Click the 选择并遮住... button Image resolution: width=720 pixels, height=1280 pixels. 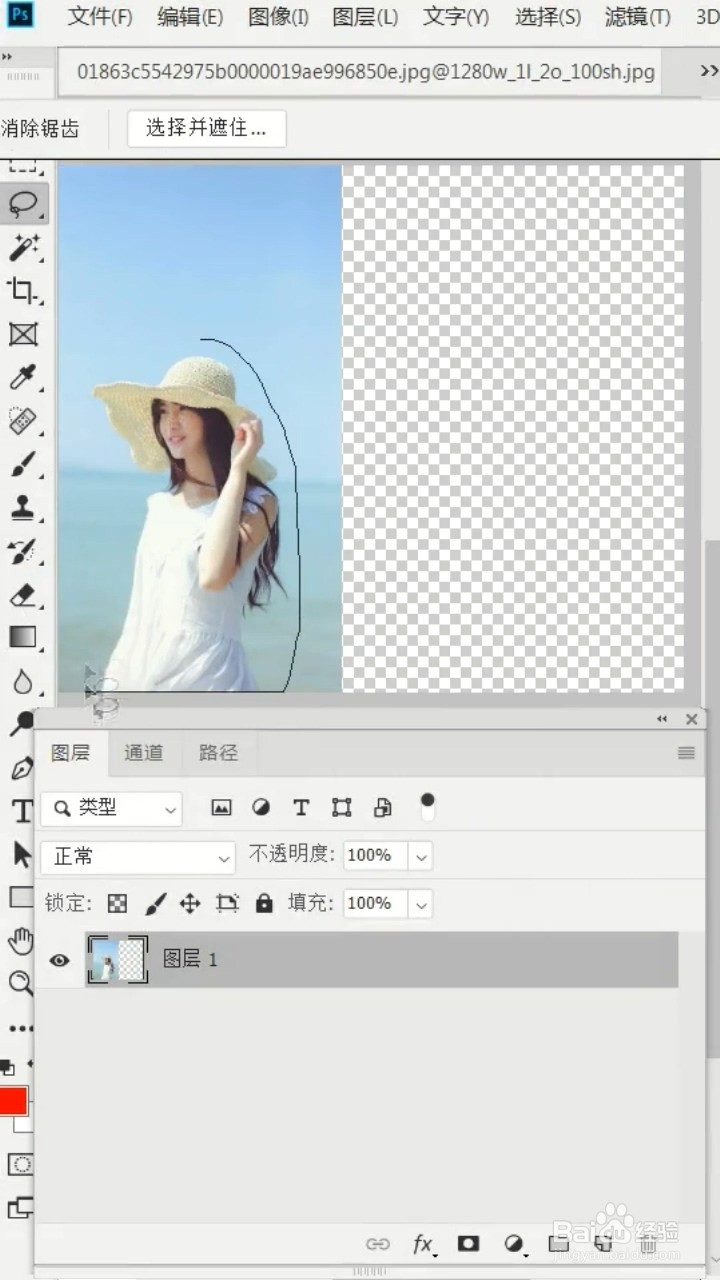coord(207,128)
